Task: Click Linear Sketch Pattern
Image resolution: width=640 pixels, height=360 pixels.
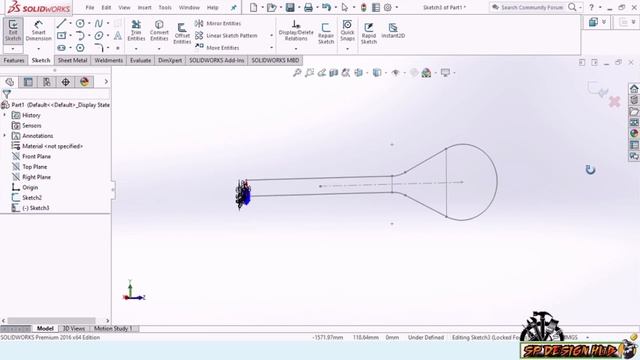Action: [226, 36]
